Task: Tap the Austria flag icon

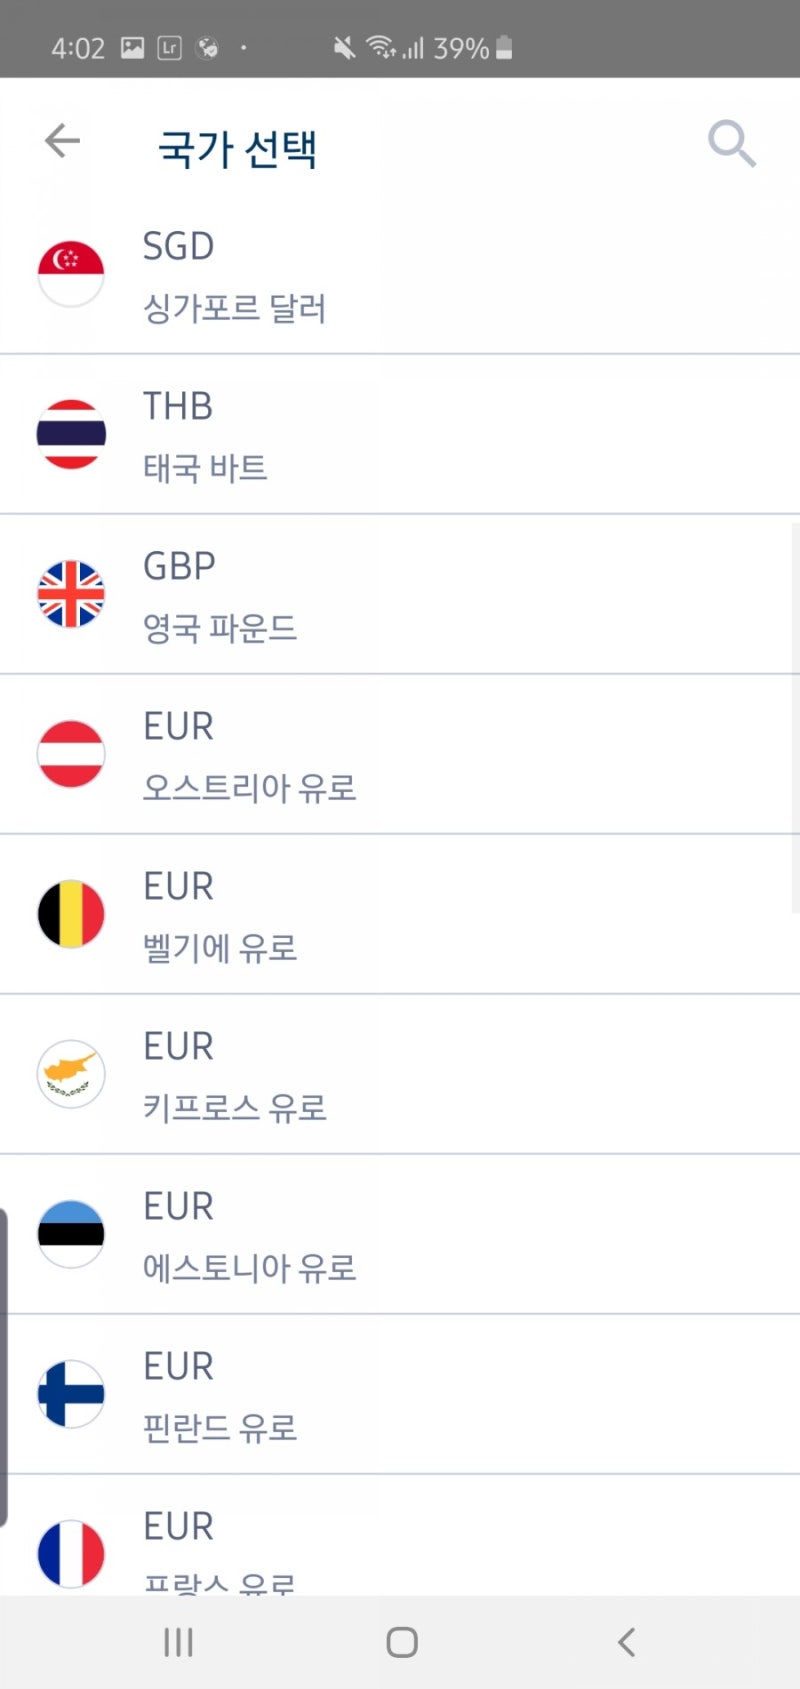Action: (x=71, y=754)
